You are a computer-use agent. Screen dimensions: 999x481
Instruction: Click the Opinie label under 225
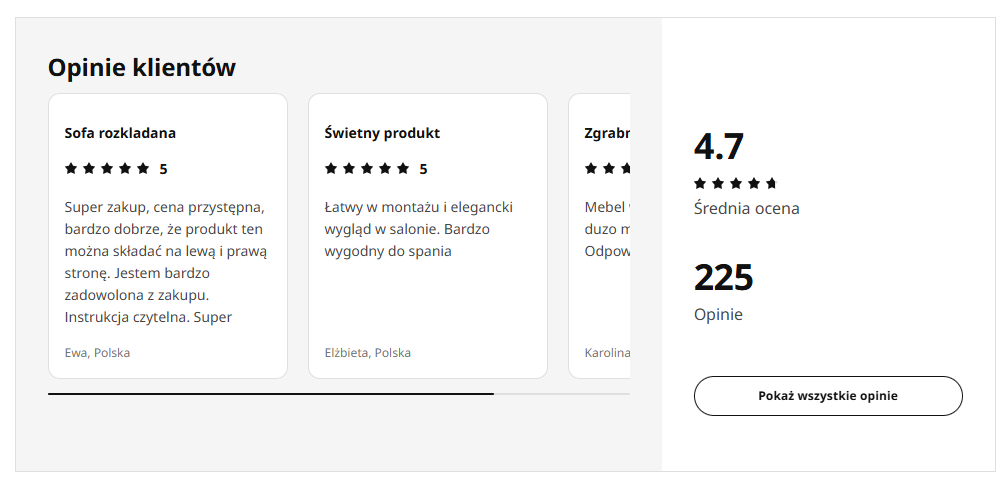coord(718,314)
